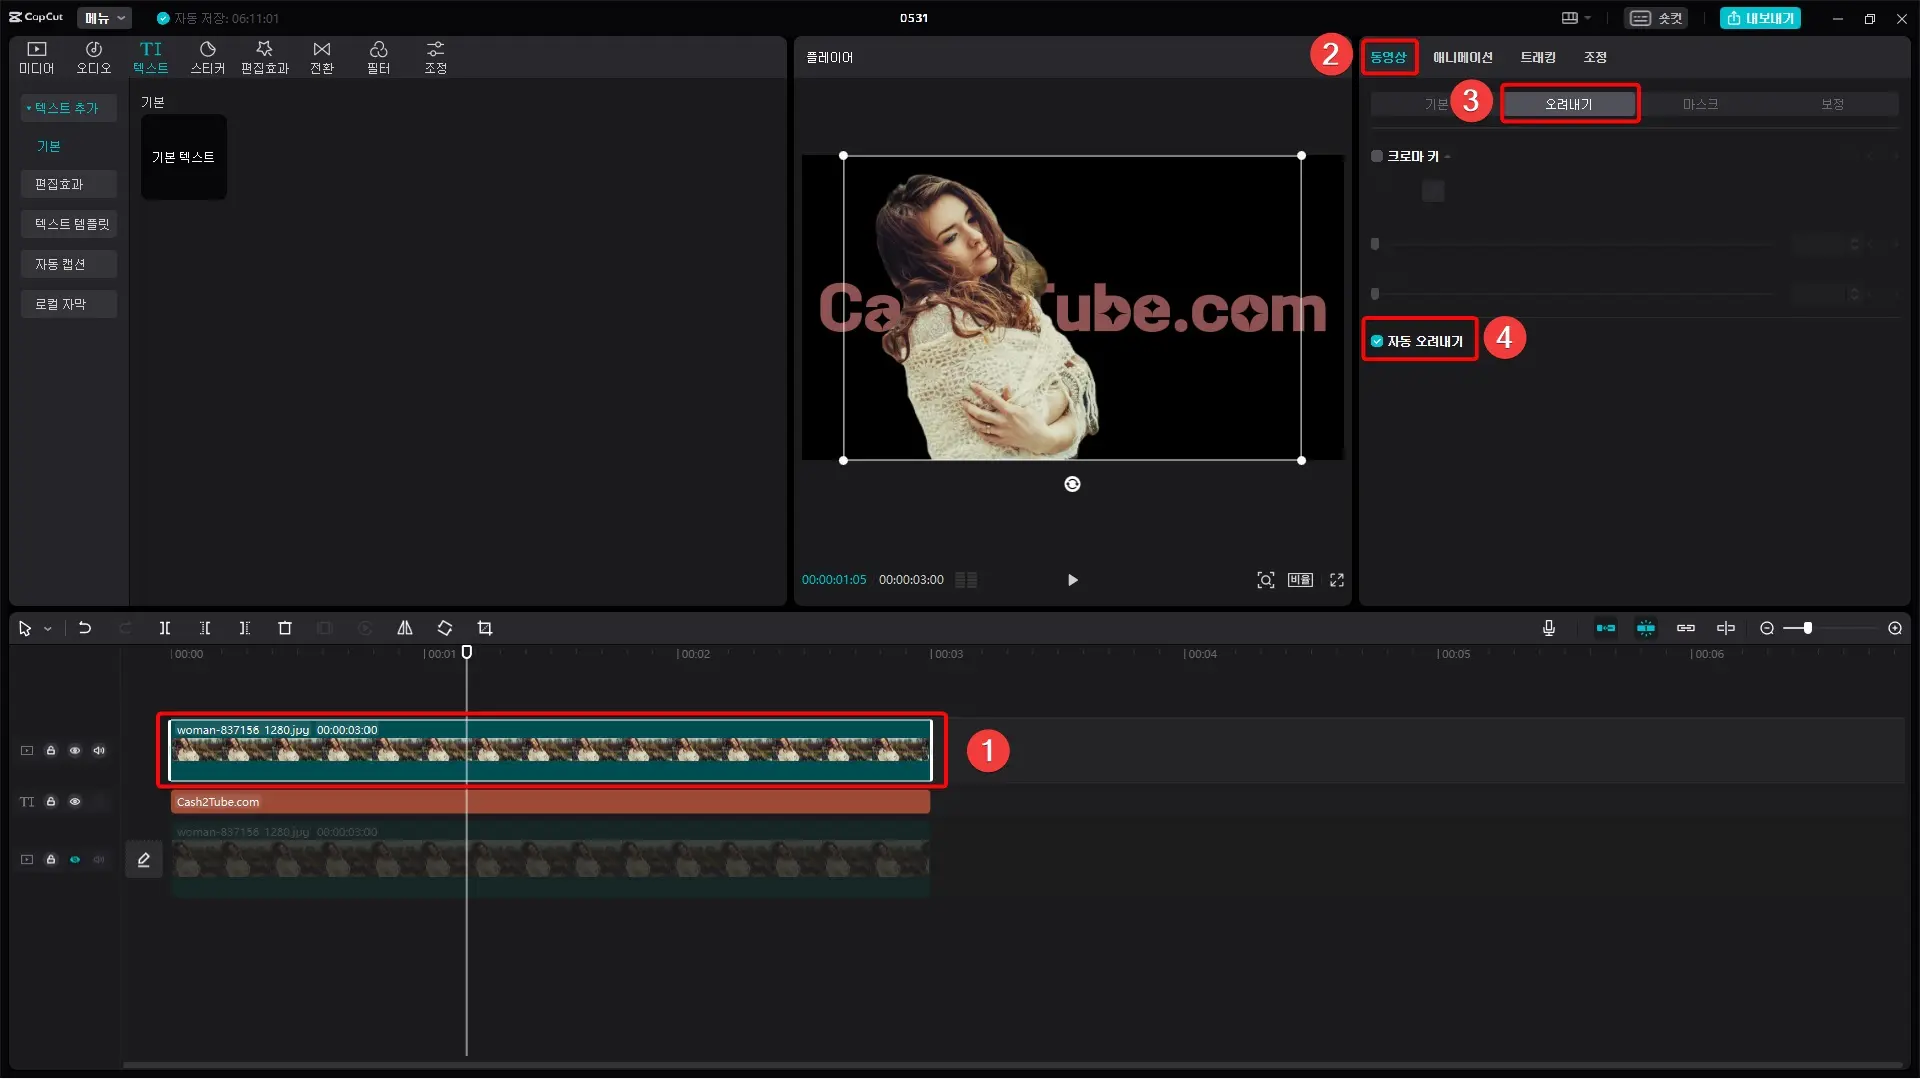Switch to the 애니메이션 tab
The image size is (1920, 1079).
[x=1462, y=57]
